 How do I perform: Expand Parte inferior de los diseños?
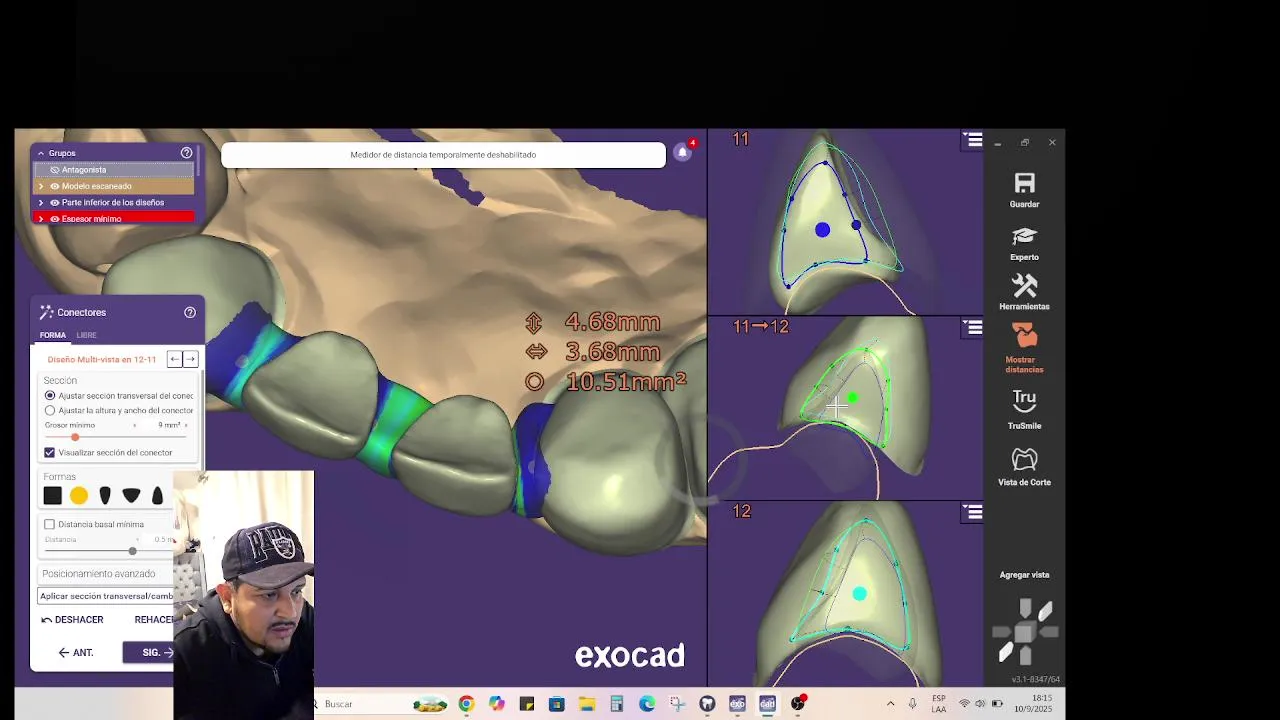coord(41,203)
